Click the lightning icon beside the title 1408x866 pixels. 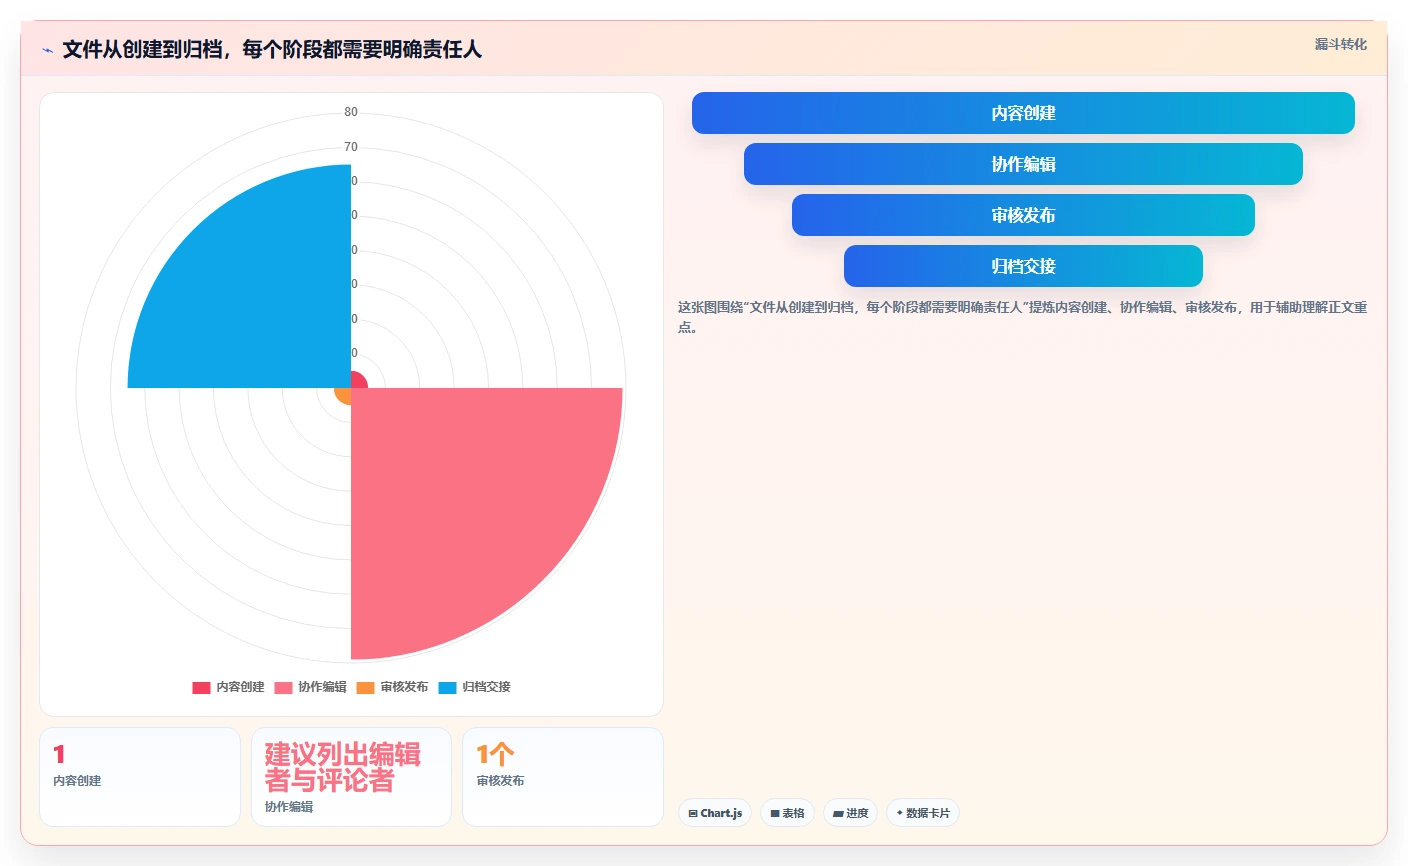(47, 50)
